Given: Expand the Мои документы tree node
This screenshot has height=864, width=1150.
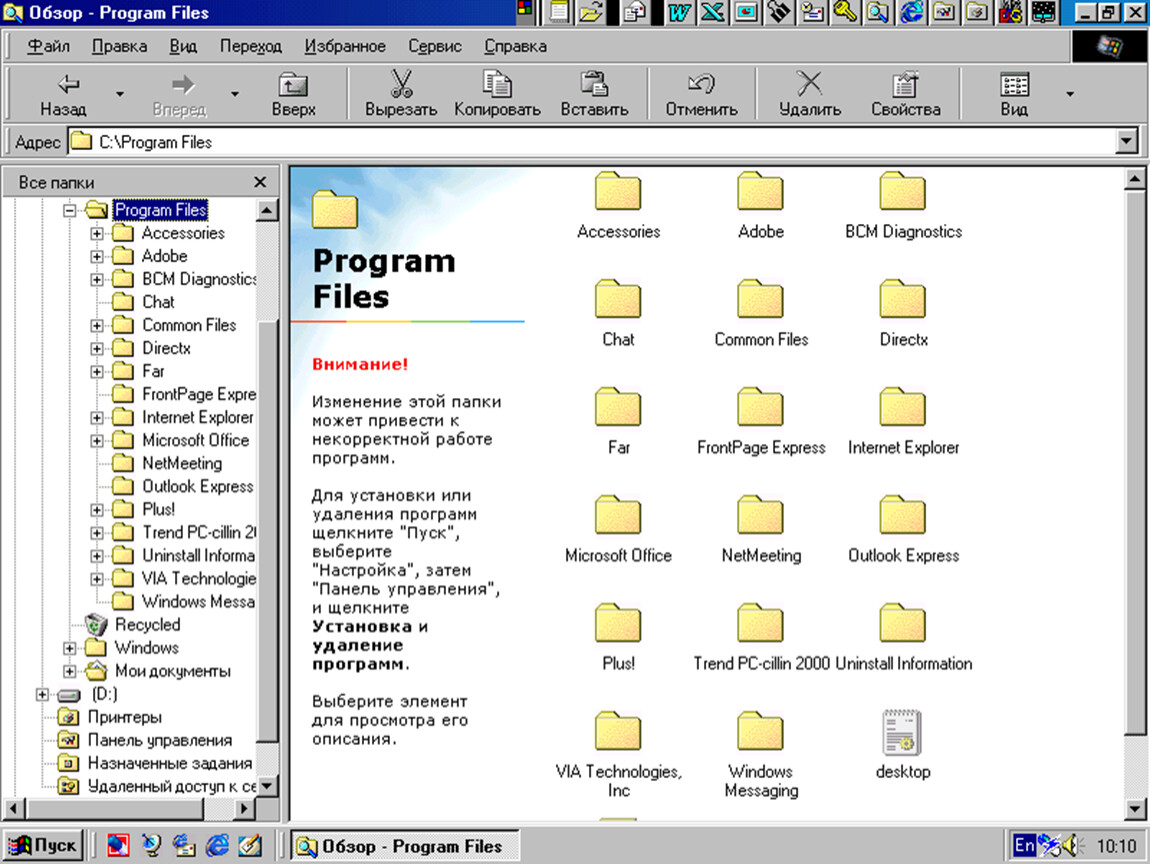Looking at the screenshot, I should point(70,671).
